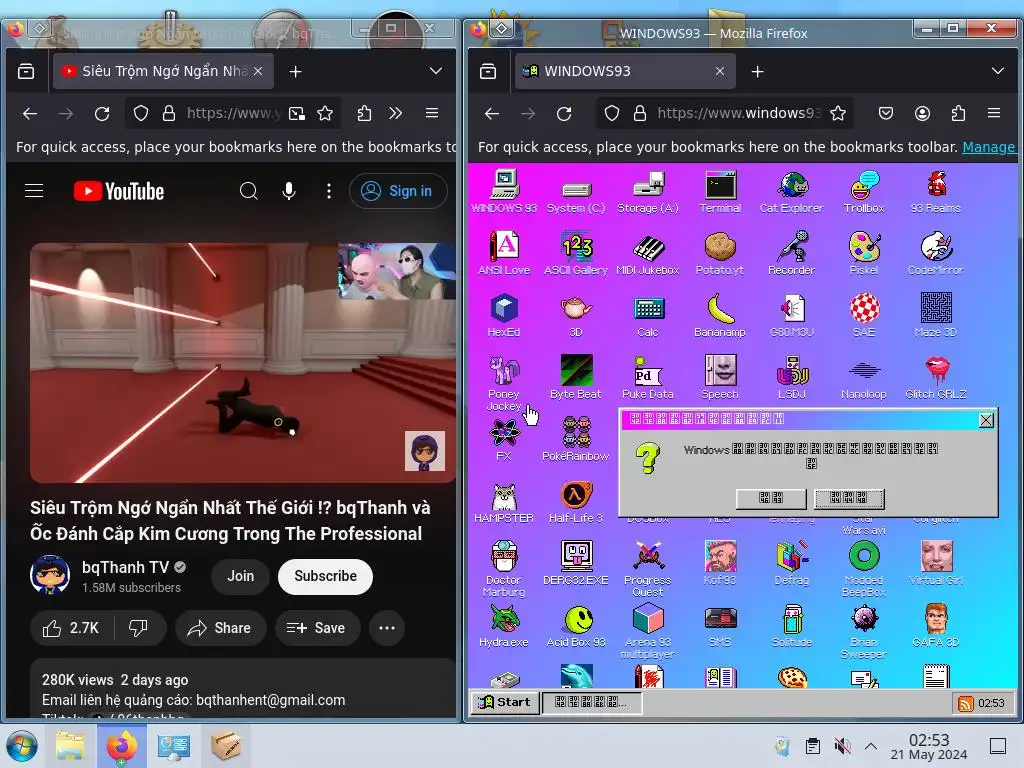Select the glitched task in Windows93 taskbar
Viewport: 1024px width, 768px height.
(x=591, y=702)
